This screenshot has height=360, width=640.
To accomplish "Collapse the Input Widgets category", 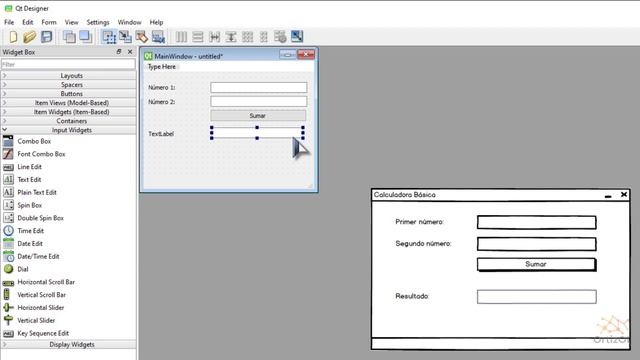I will click(69, 130).
